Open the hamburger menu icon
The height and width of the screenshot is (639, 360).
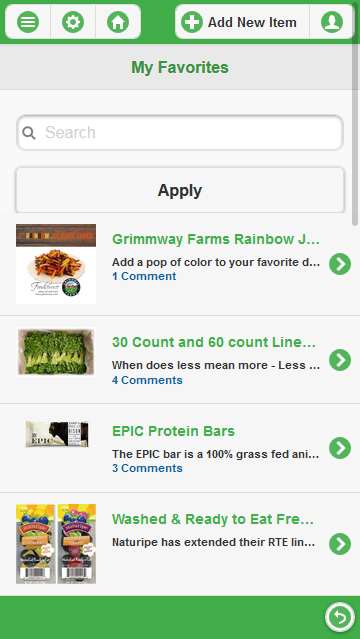pyautogui.click(x=28, y=22)
